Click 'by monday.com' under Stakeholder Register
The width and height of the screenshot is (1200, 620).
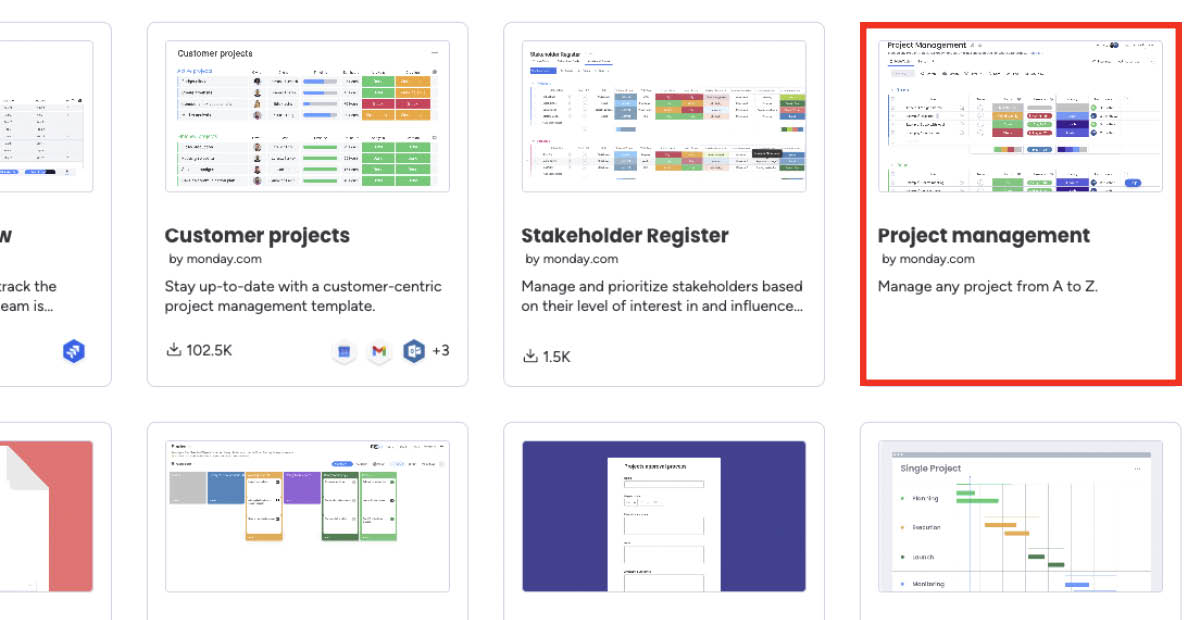[572, 259]
